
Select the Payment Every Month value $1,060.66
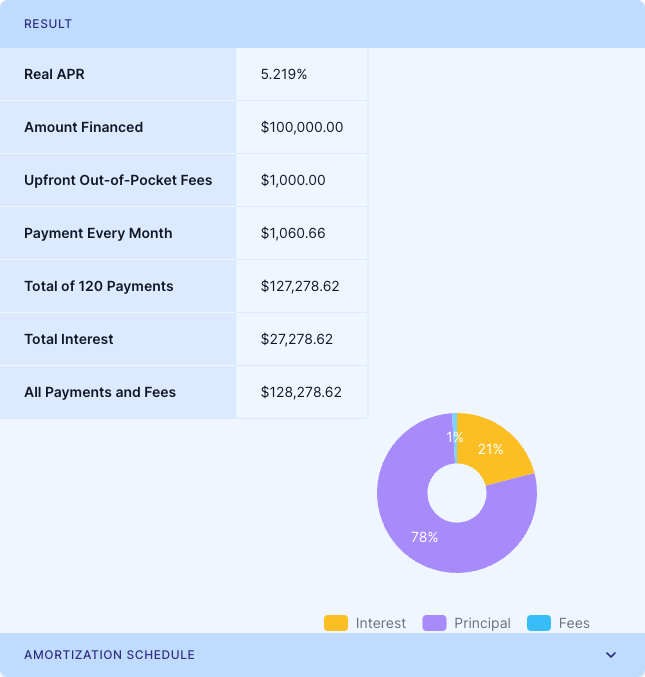point(293,233)
